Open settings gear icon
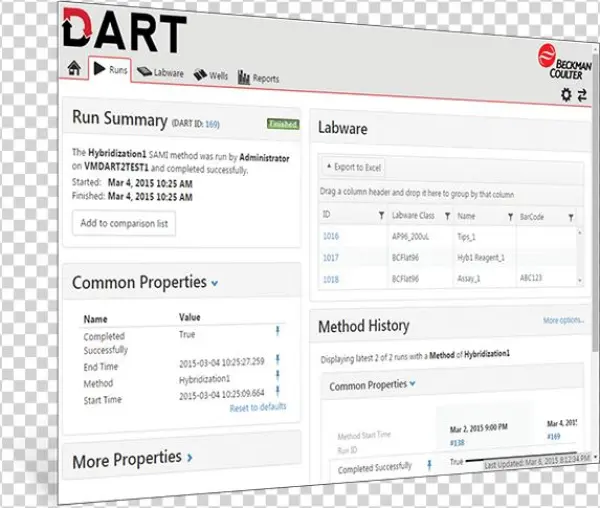Image resolution: width=600 pixels, height=508 pixels. (x=566, y=94)
